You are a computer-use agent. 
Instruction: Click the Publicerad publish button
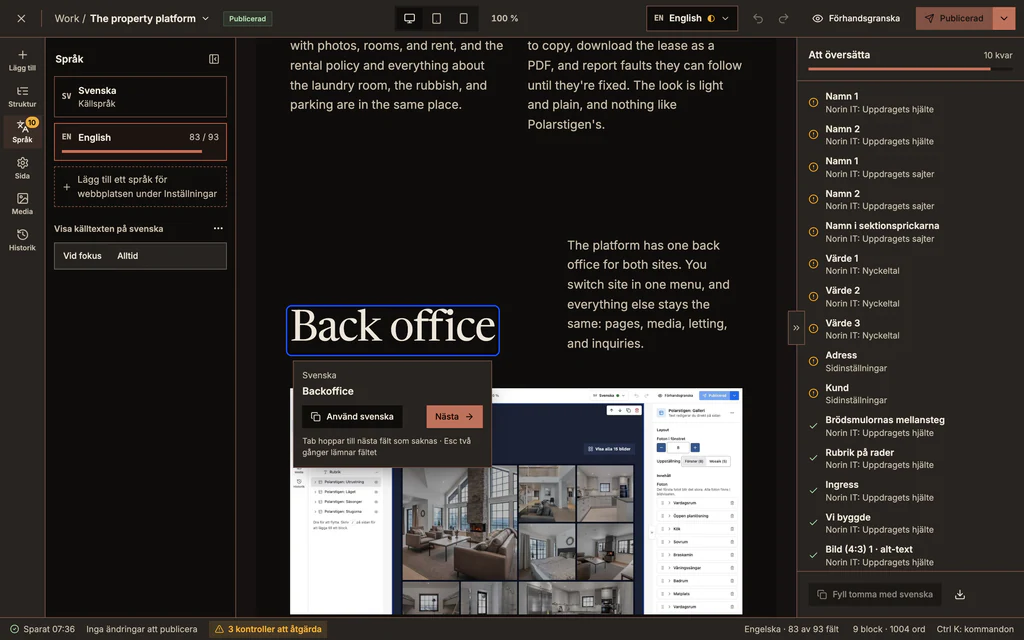tap(954, 18)
